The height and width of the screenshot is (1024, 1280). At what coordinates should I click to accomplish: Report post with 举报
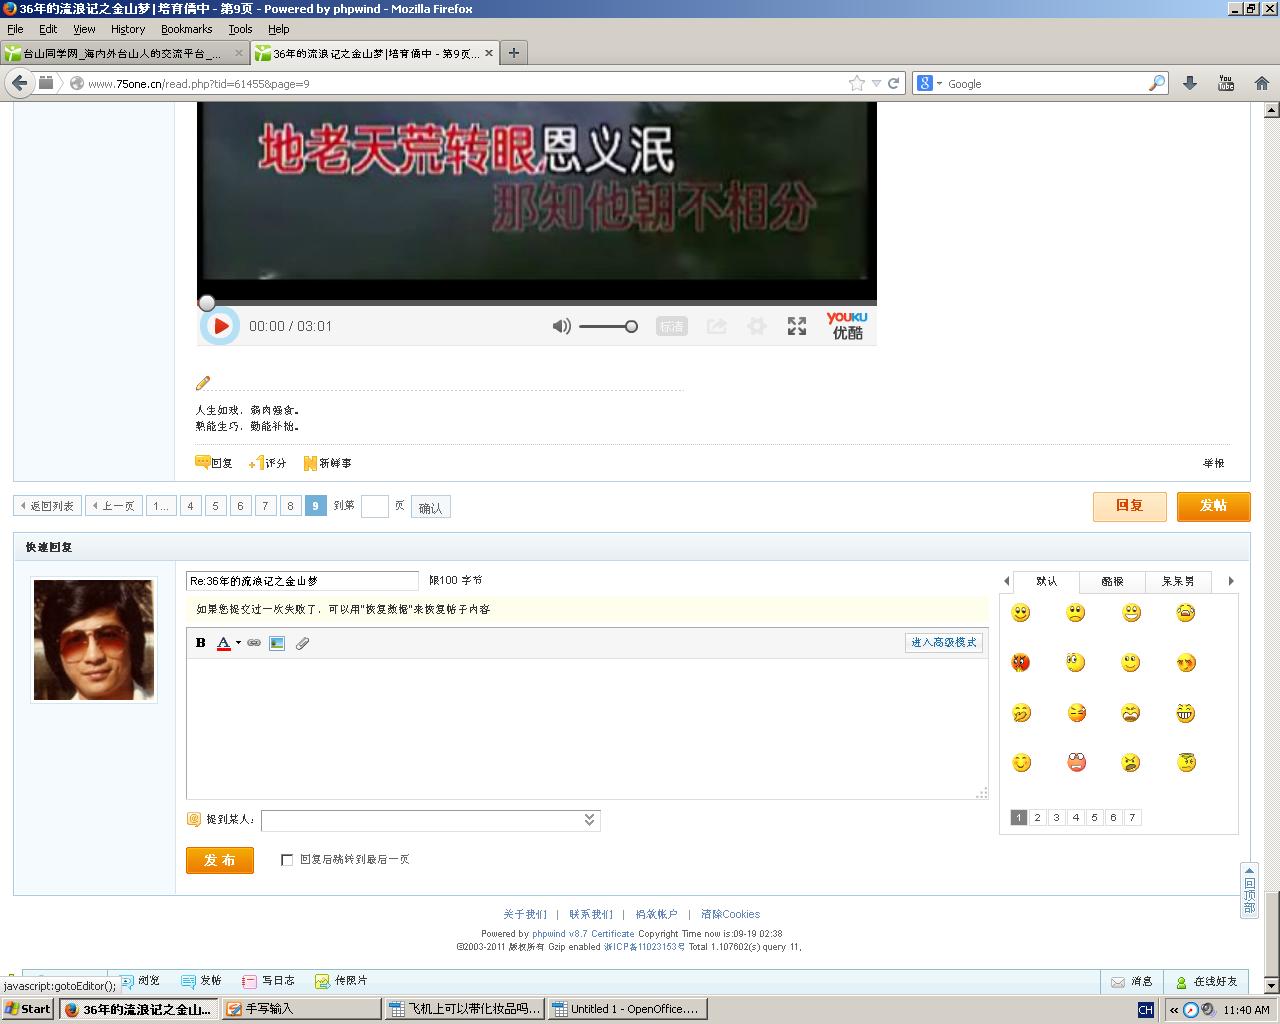(x=1214, y=463)
